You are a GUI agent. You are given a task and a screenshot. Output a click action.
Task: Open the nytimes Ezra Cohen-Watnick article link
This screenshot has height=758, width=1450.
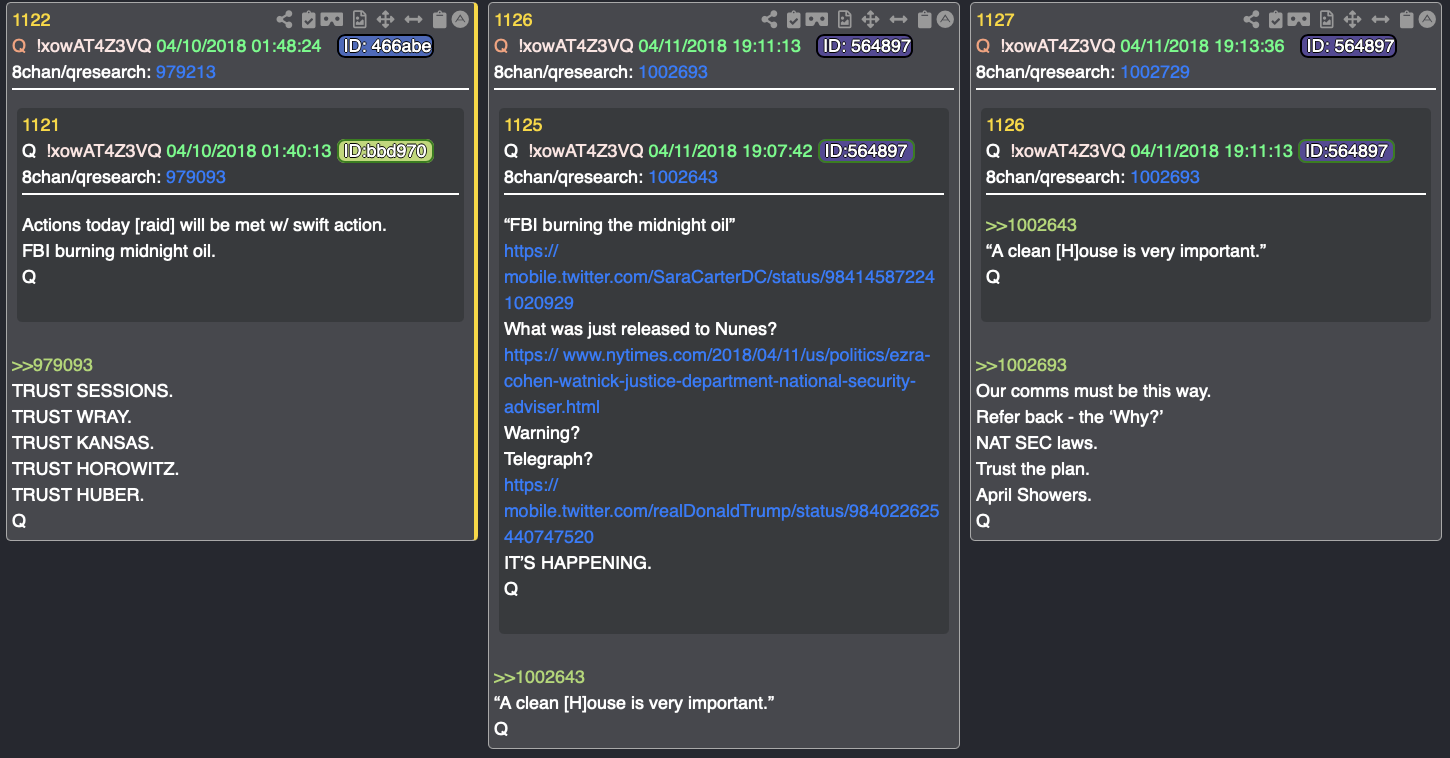pyautogui.click(x=717, y=381)
